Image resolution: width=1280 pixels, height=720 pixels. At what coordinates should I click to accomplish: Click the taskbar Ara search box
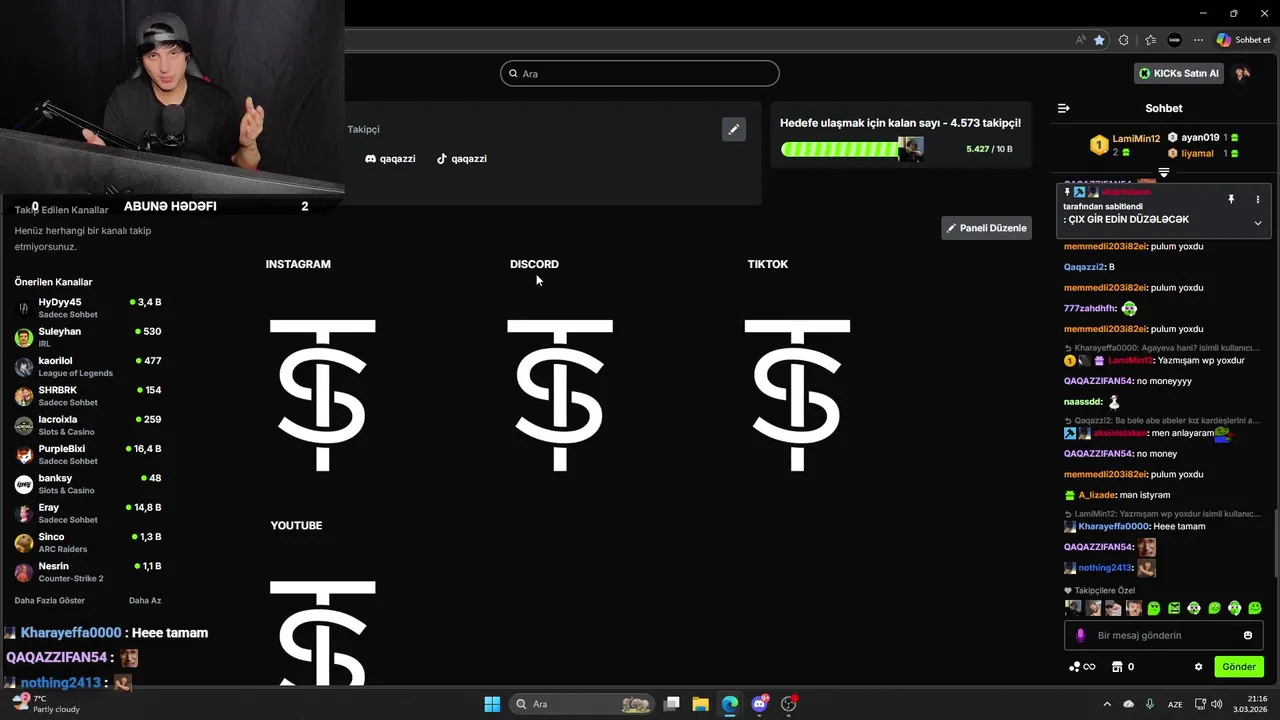pos(583,704)
